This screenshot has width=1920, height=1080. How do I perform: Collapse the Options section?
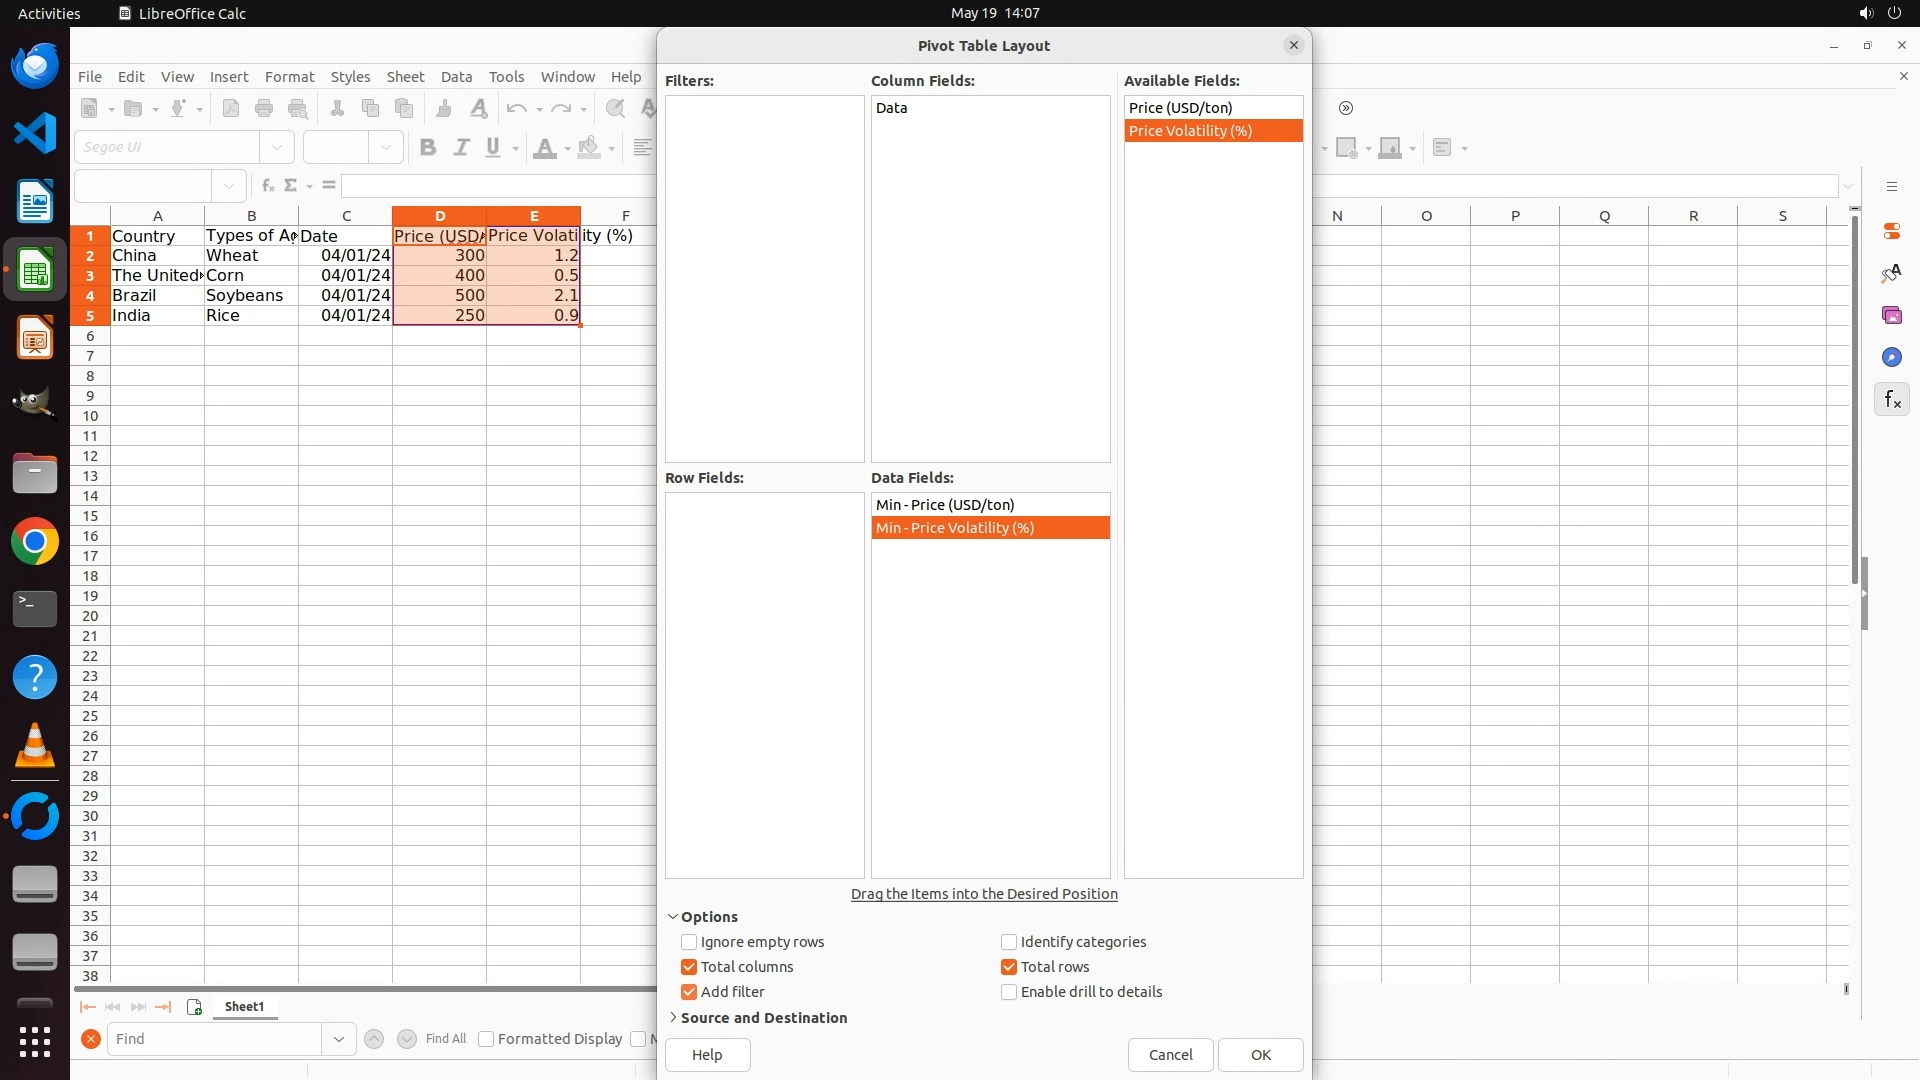(x=708, y=917)
